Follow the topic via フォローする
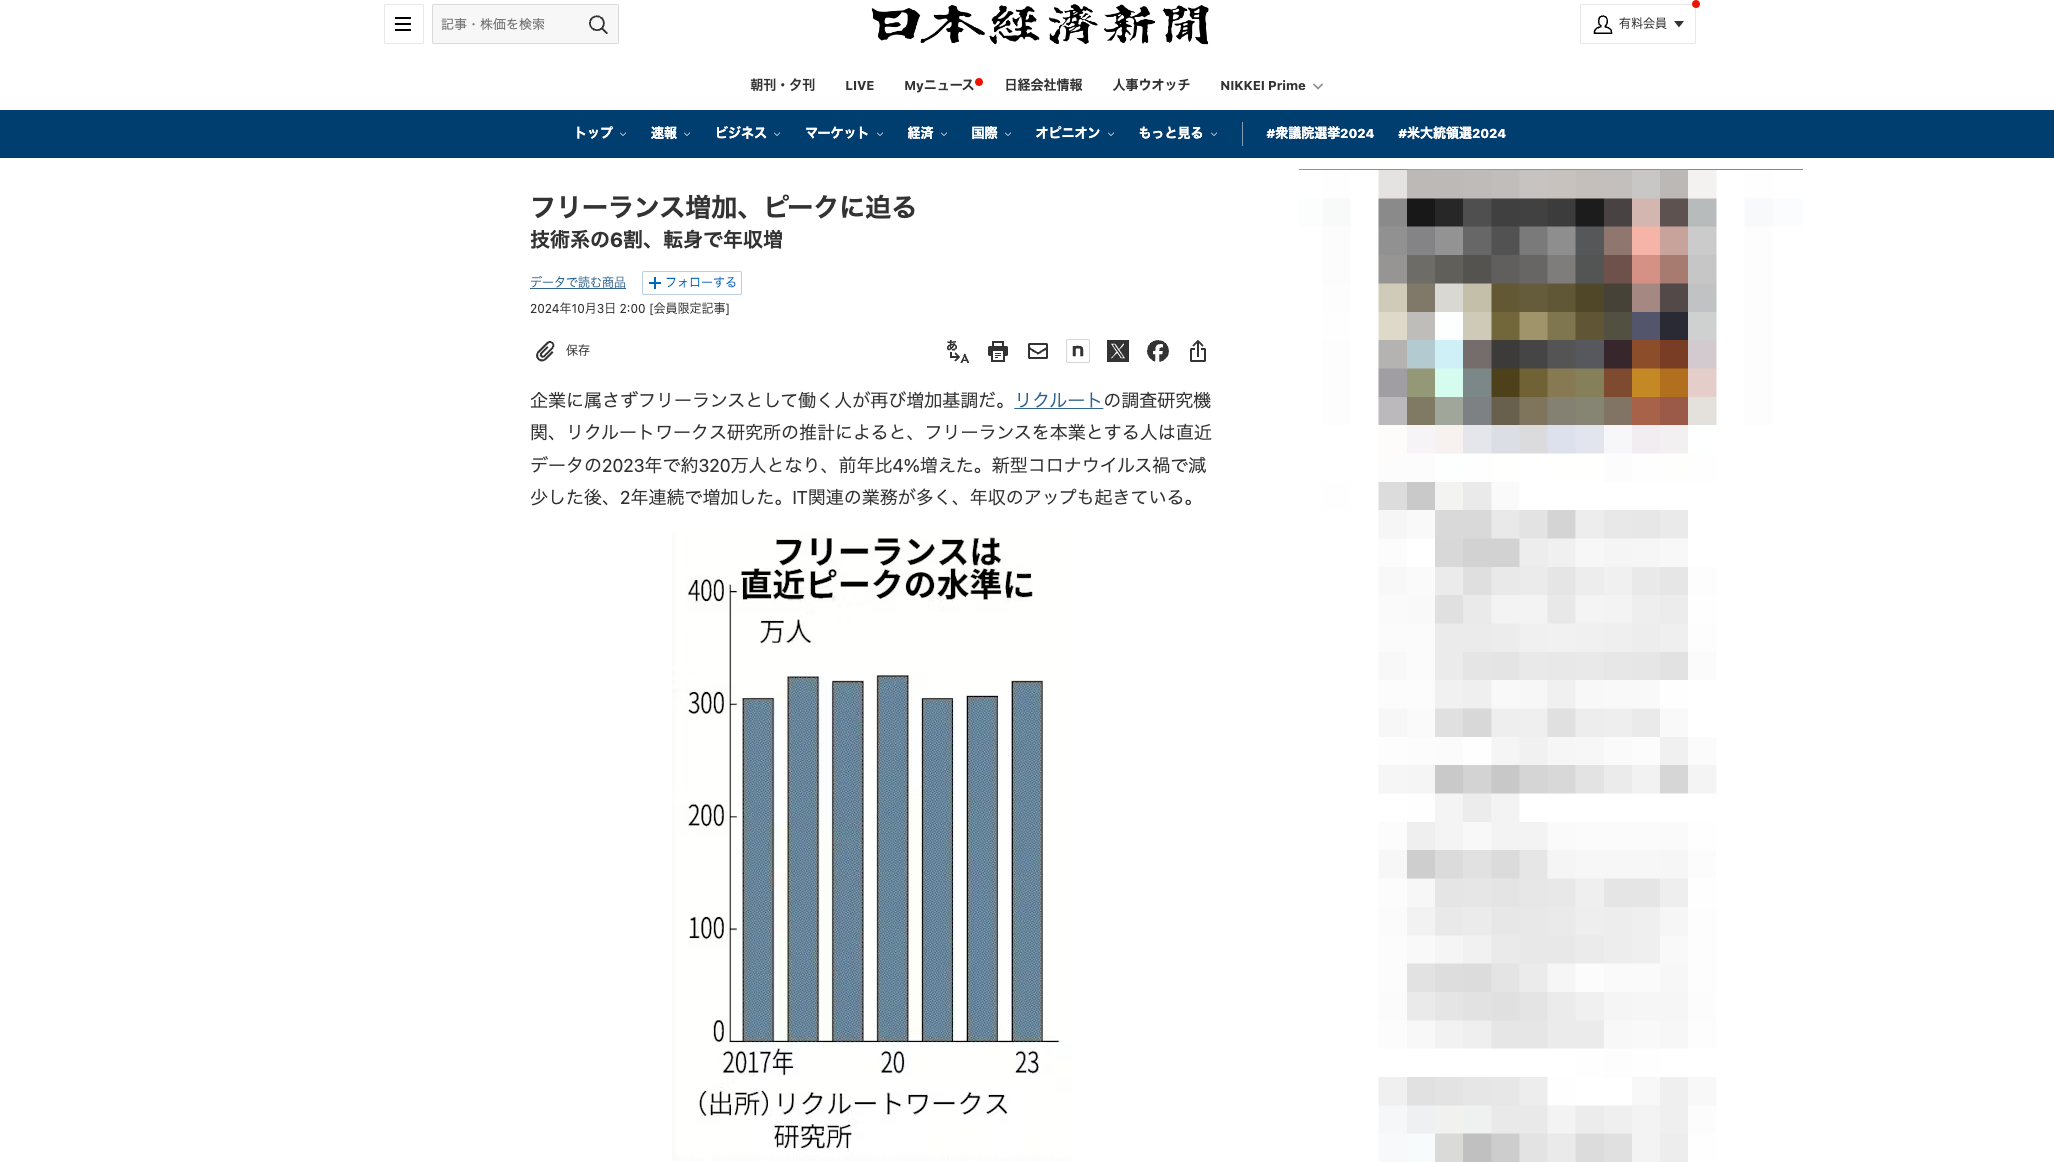The image size is (2054, 1162). pos(694,283)
